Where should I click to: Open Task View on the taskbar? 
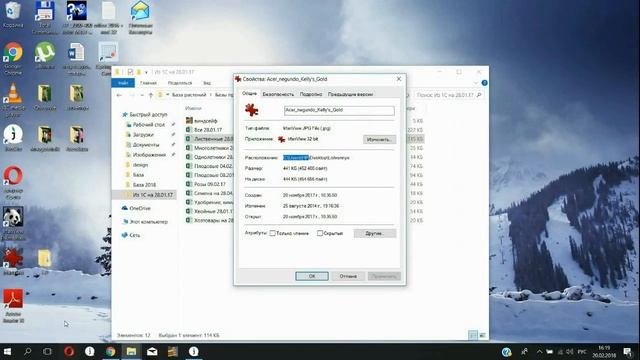[x=47, y=351]
